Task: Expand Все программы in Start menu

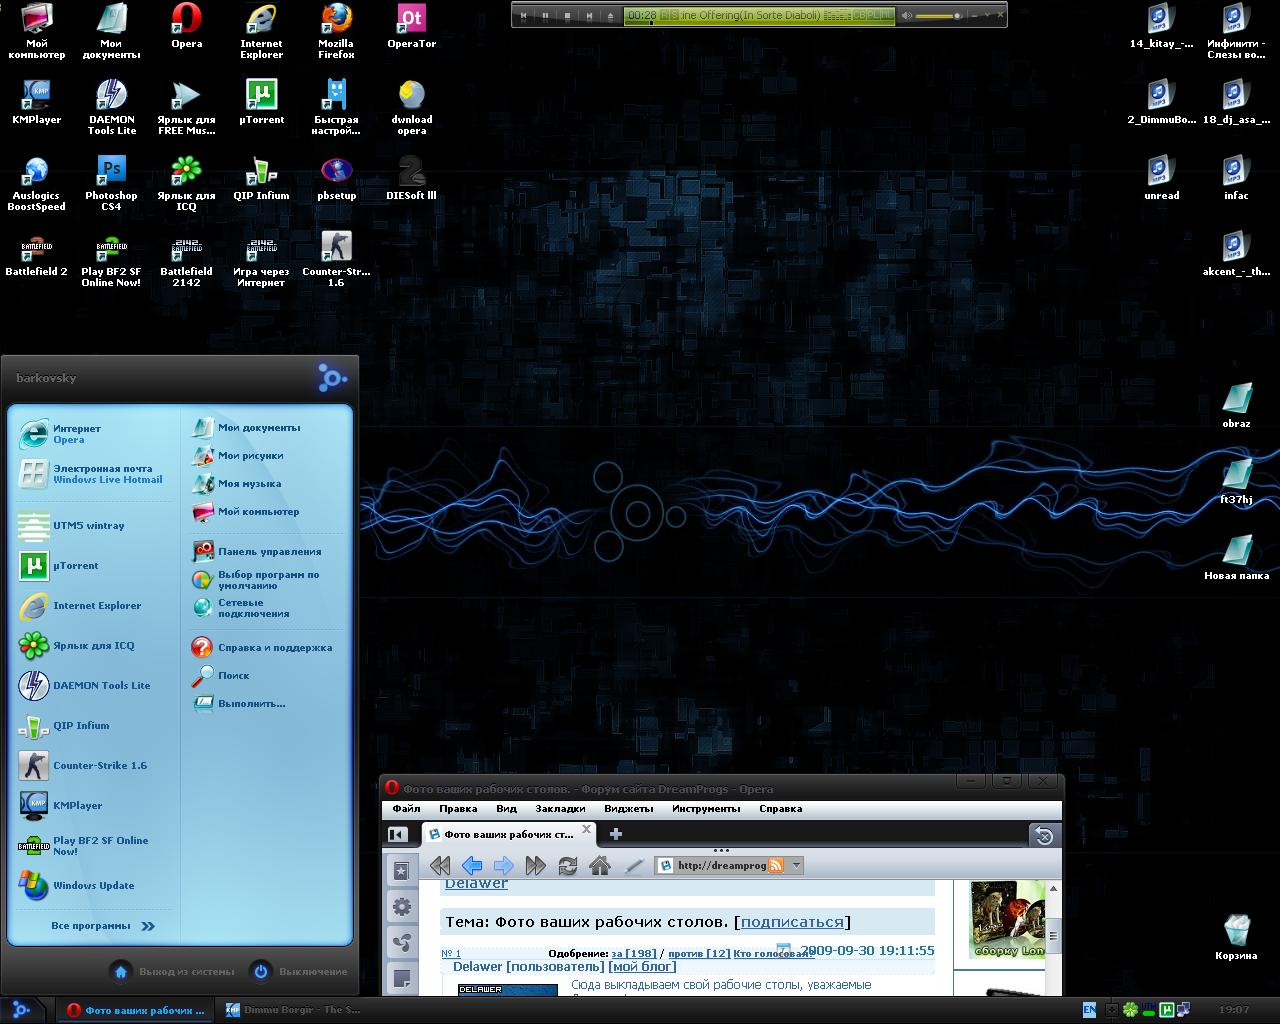Action: coord(103,926)
